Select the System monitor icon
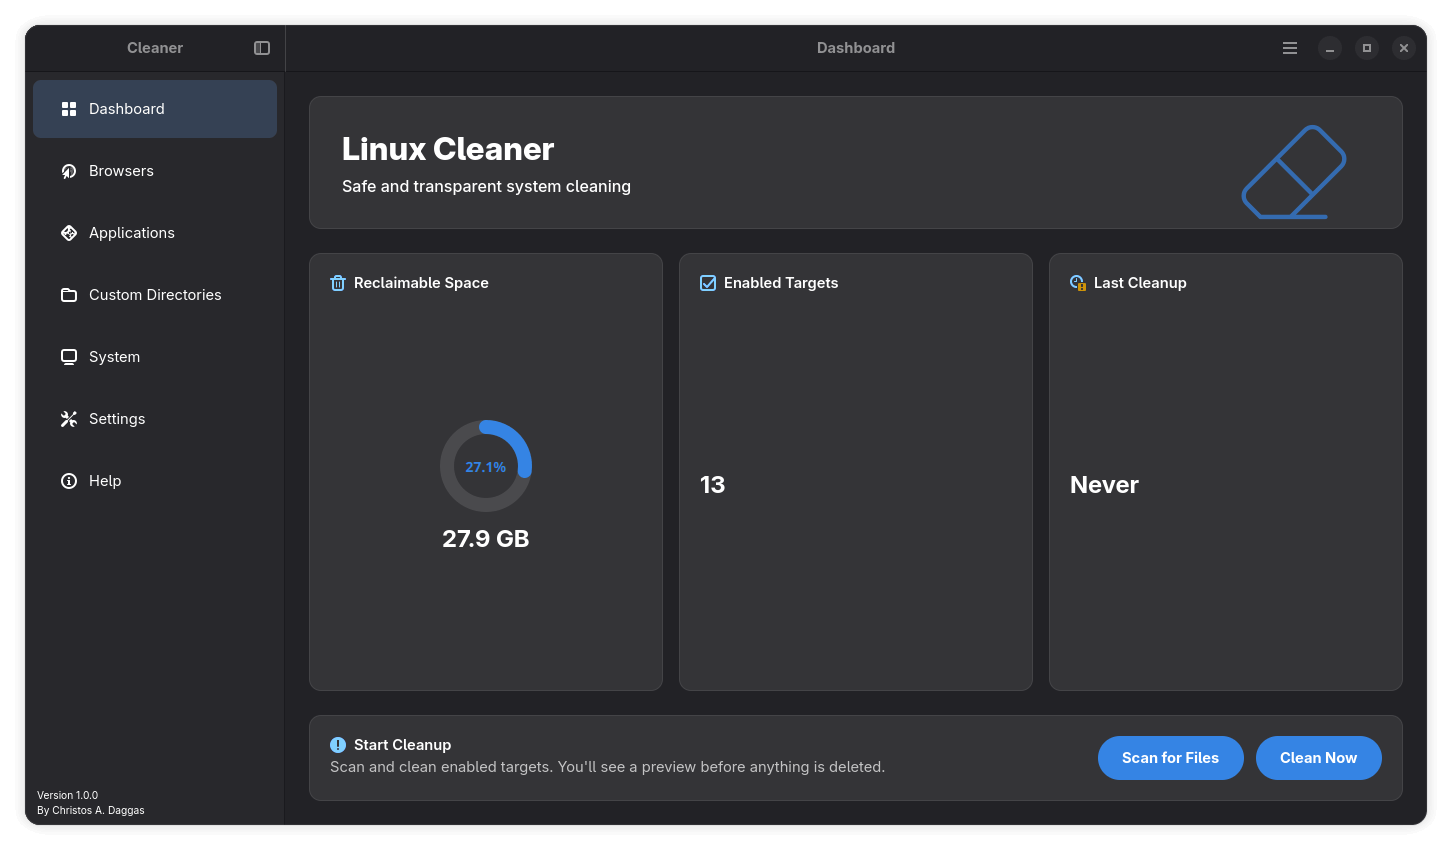The width and height of the screenshot is (1452, 850). tap(68, 356)
